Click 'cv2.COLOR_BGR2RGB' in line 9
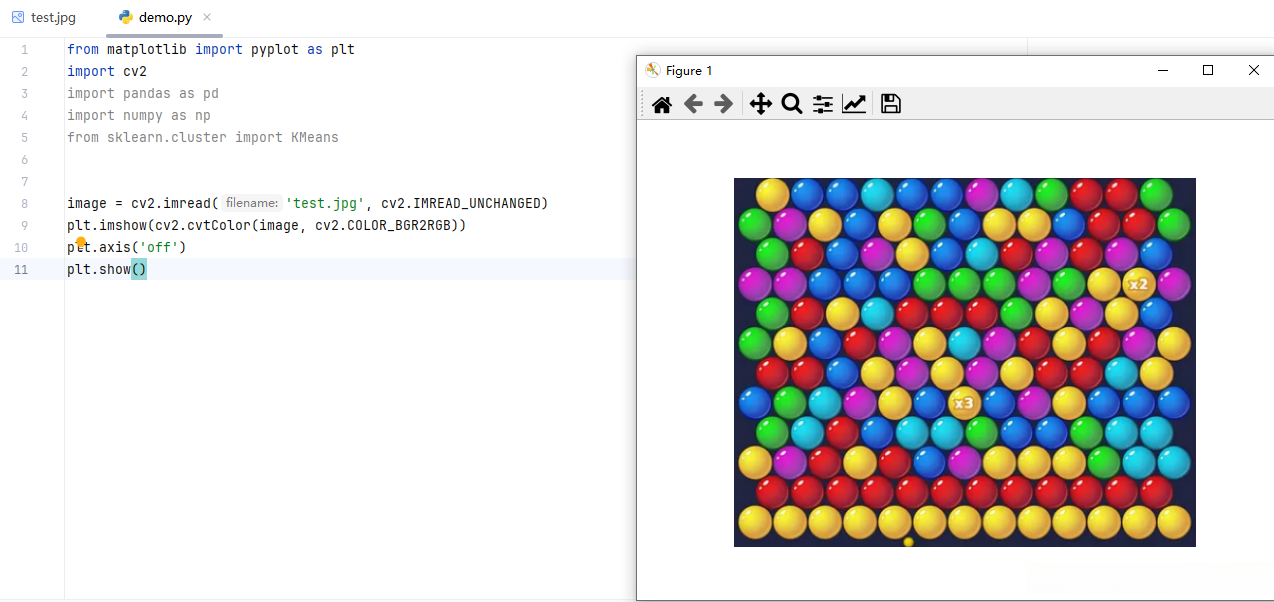 pos(383,225)
